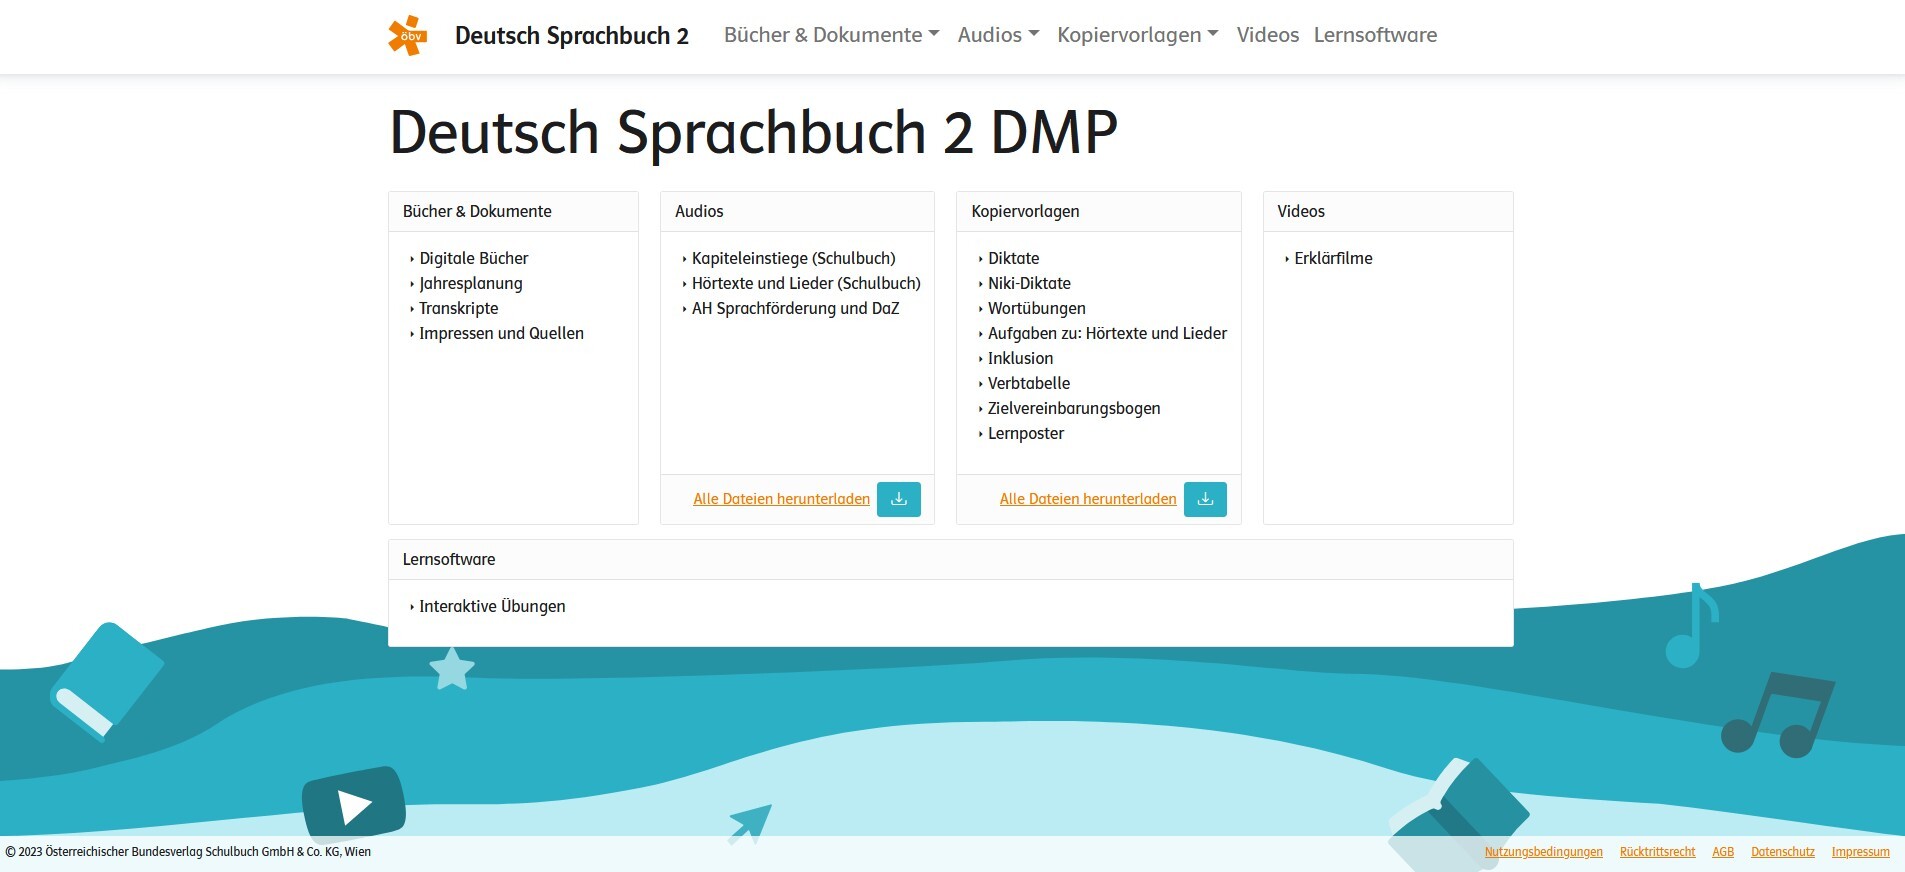Click the download icon in Kopiervorlagen panel
The image size is (1905, 872).
pos(1205,499)
